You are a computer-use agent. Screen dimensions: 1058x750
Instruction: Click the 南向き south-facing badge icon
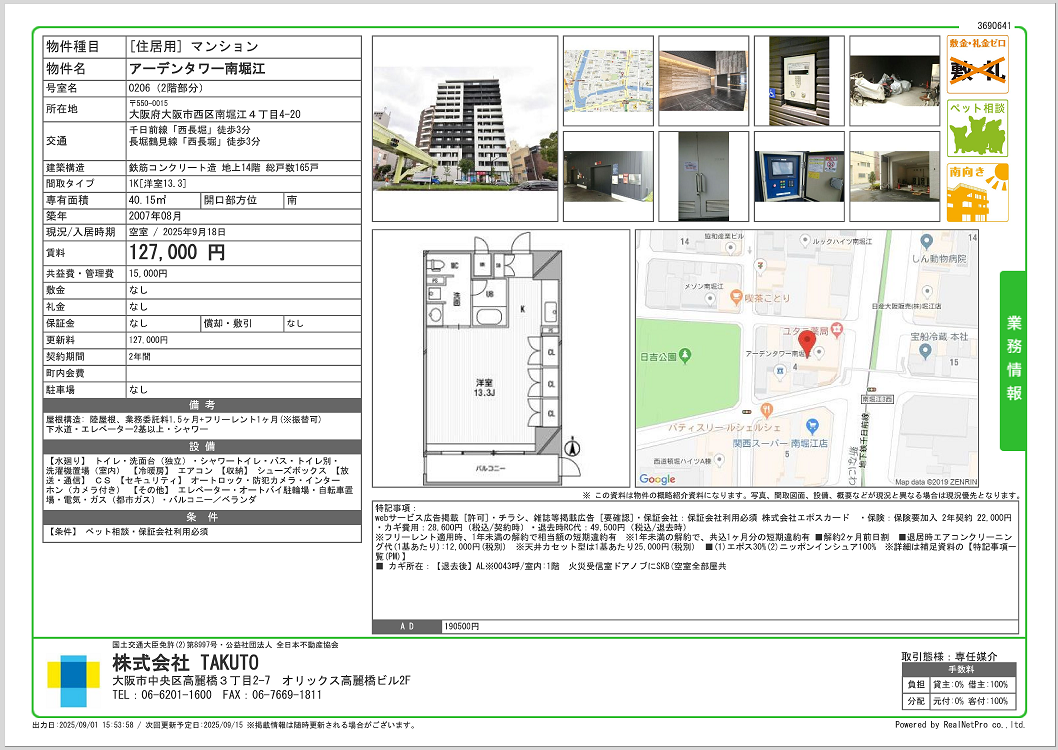977,192
